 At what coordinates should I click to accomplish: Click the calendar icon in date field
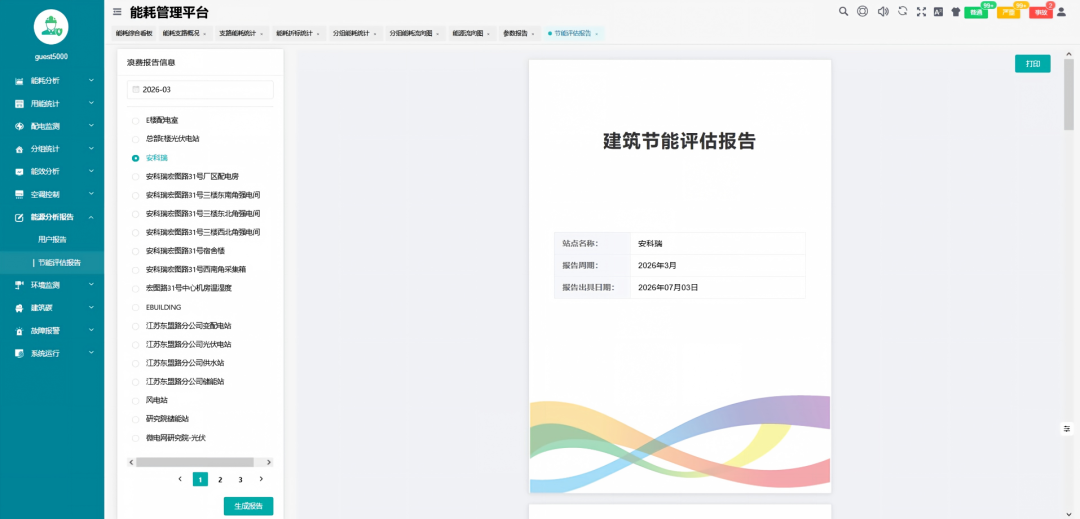(136, 89)
